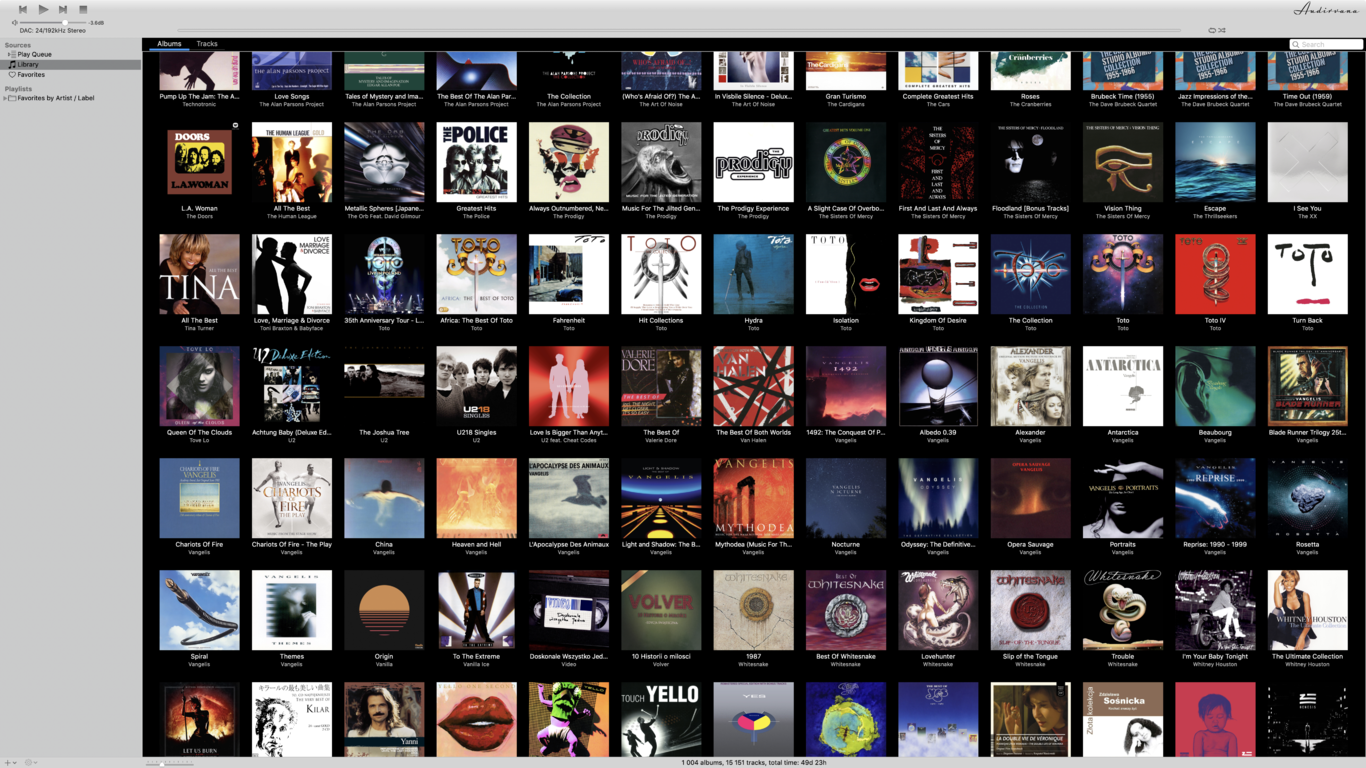Screen dimensions: 1366x768
Task: Click the "I See You" album title
Action: click(x=1307, y=209)
